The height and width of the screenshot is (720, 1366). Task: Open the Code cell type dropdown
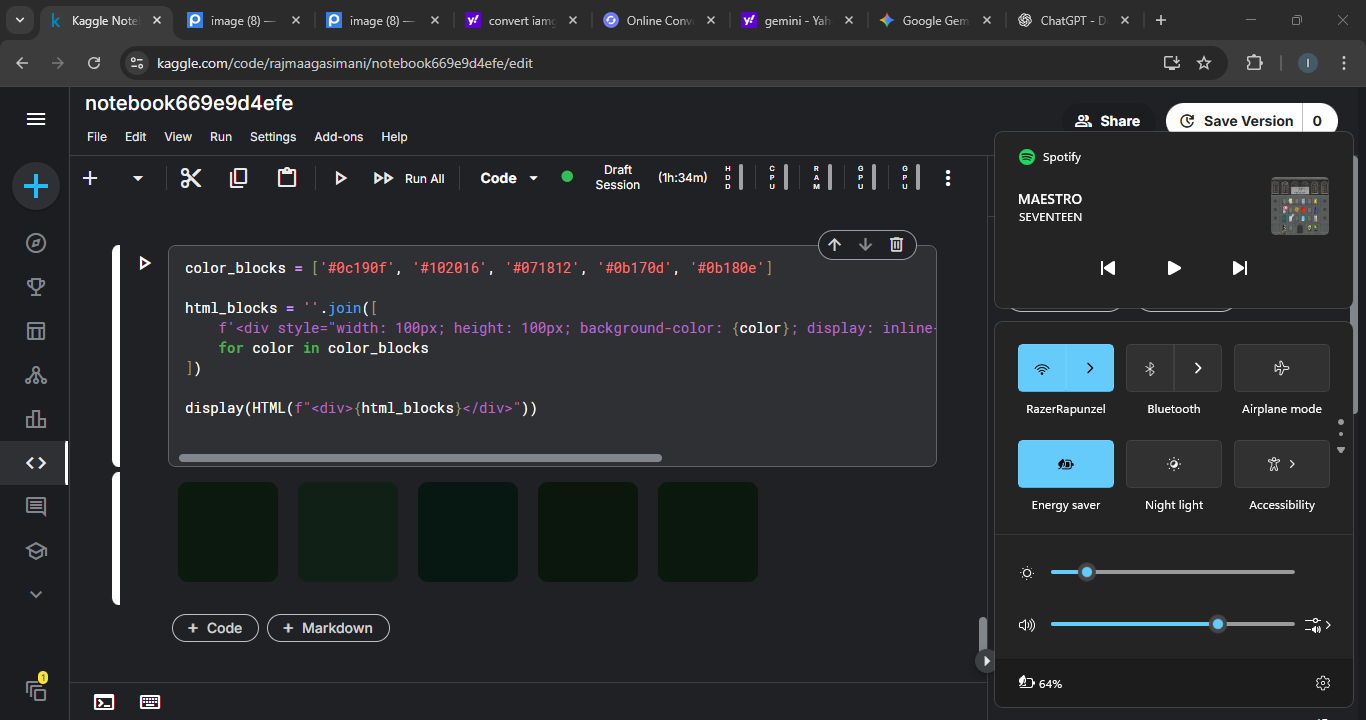click(x=509, y=178)
